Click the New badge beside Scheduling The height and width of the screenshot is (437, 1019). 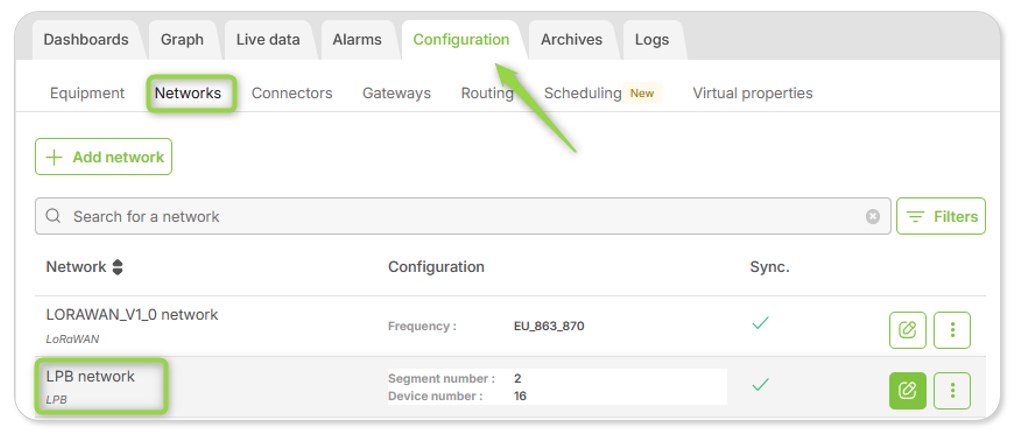click(x=642, y=93)
